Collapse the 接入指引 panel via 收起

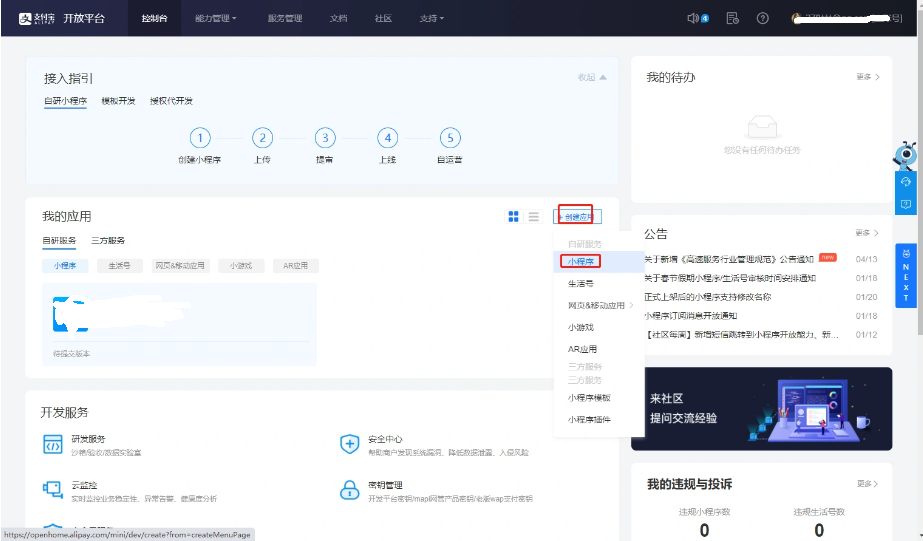(x=591, y=78)
